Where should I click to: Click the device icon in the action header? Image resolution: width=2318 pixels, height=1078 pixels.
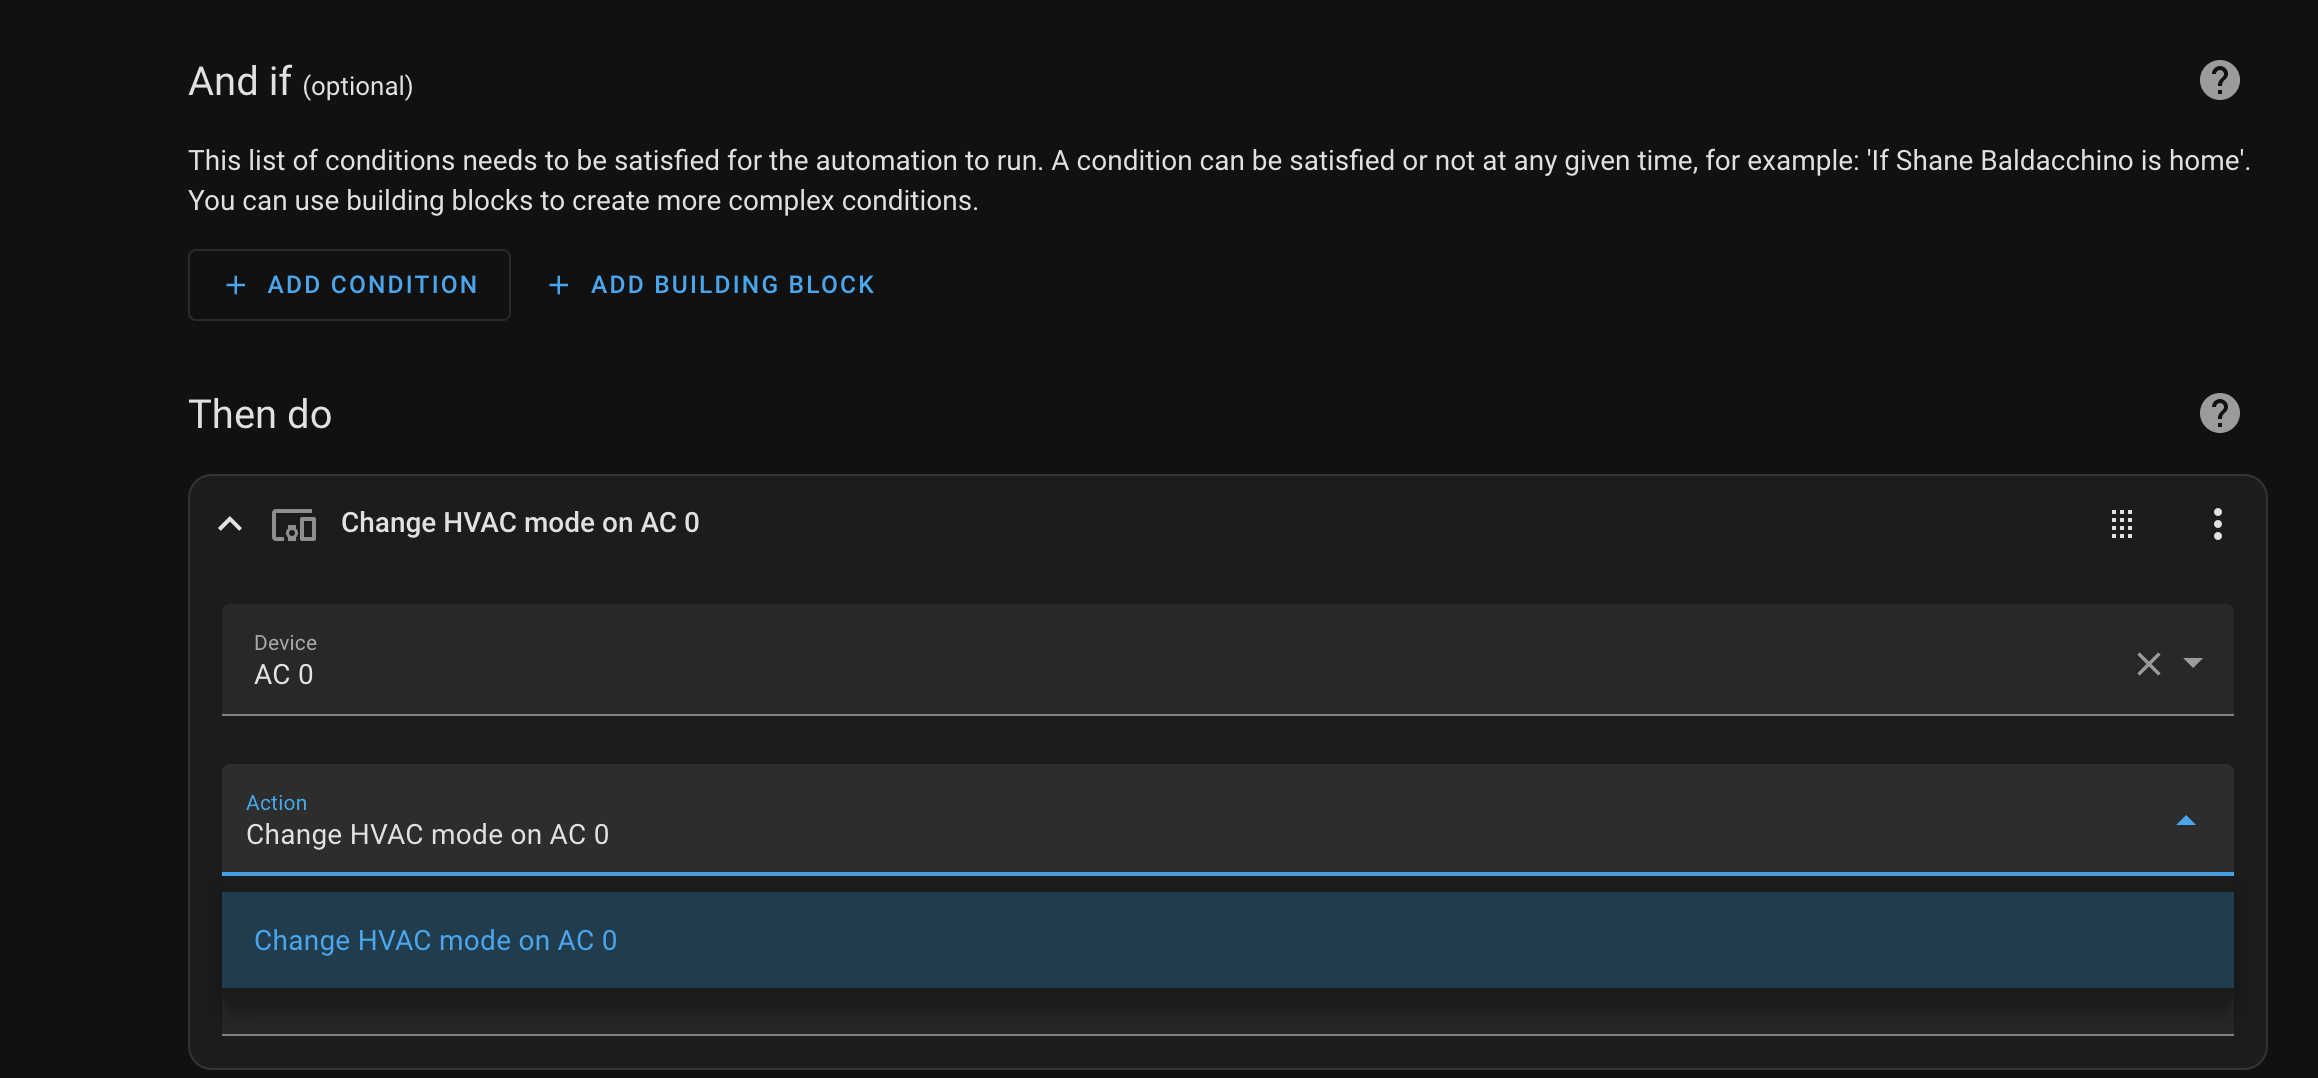294,524
